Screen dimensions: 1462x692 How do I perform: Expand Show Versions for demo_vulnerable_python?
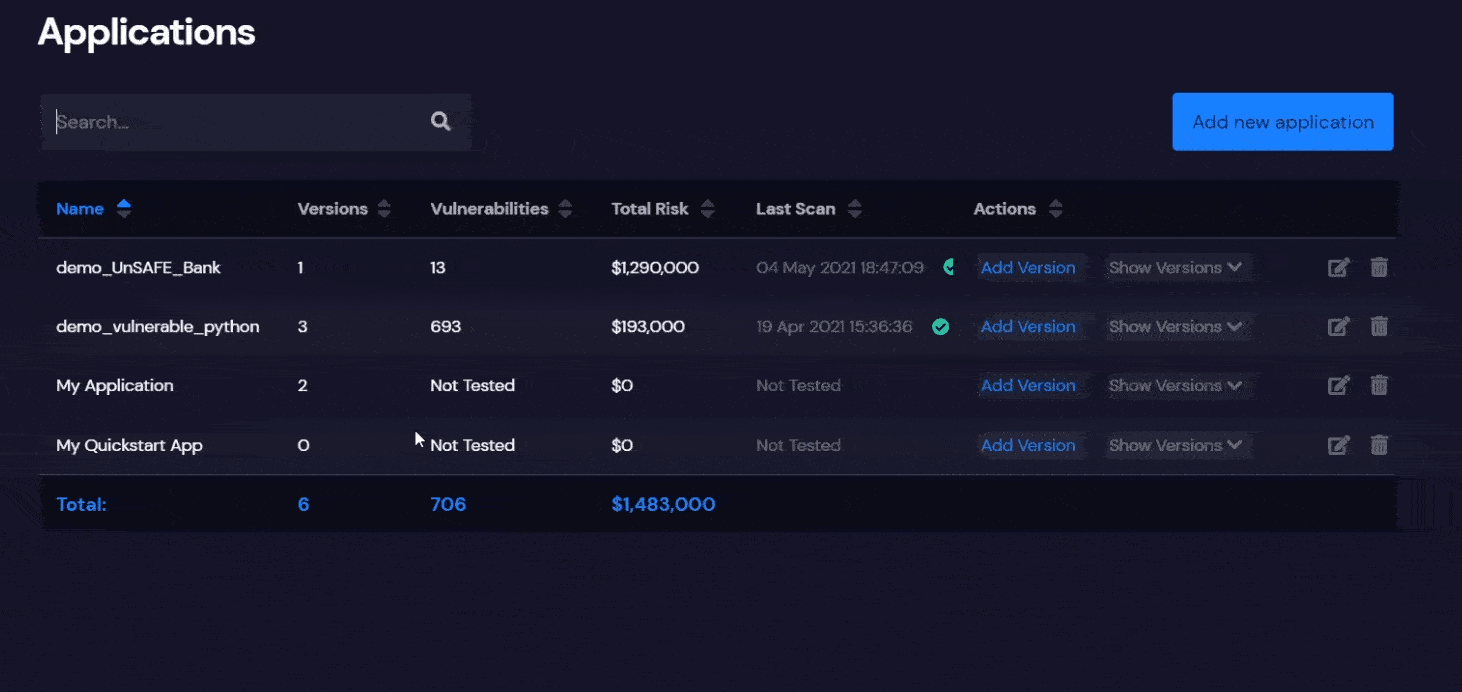[1175, 327]
